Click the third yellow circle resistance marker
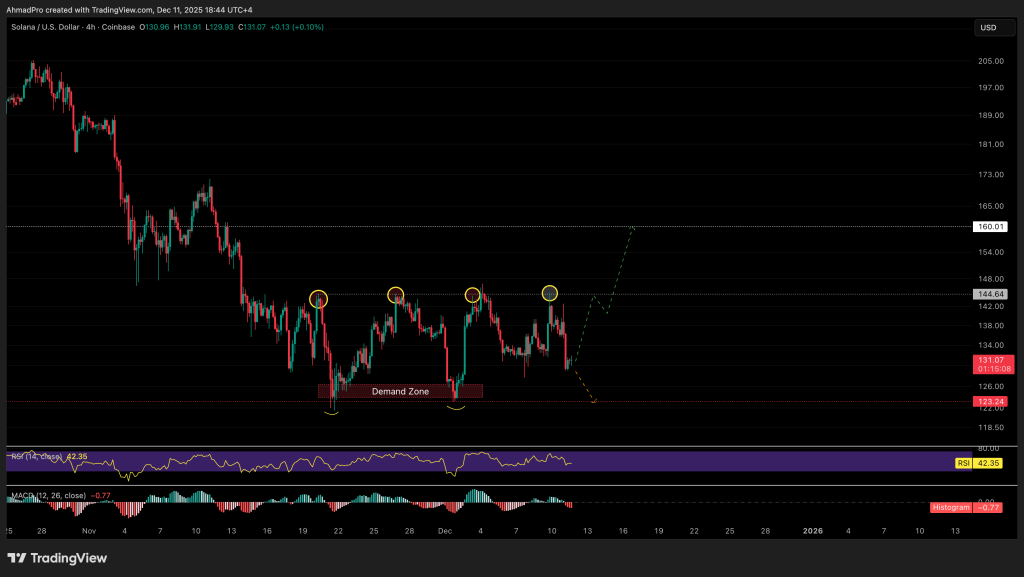Viewport: 1024px width, 577px height. coord(472,294)
